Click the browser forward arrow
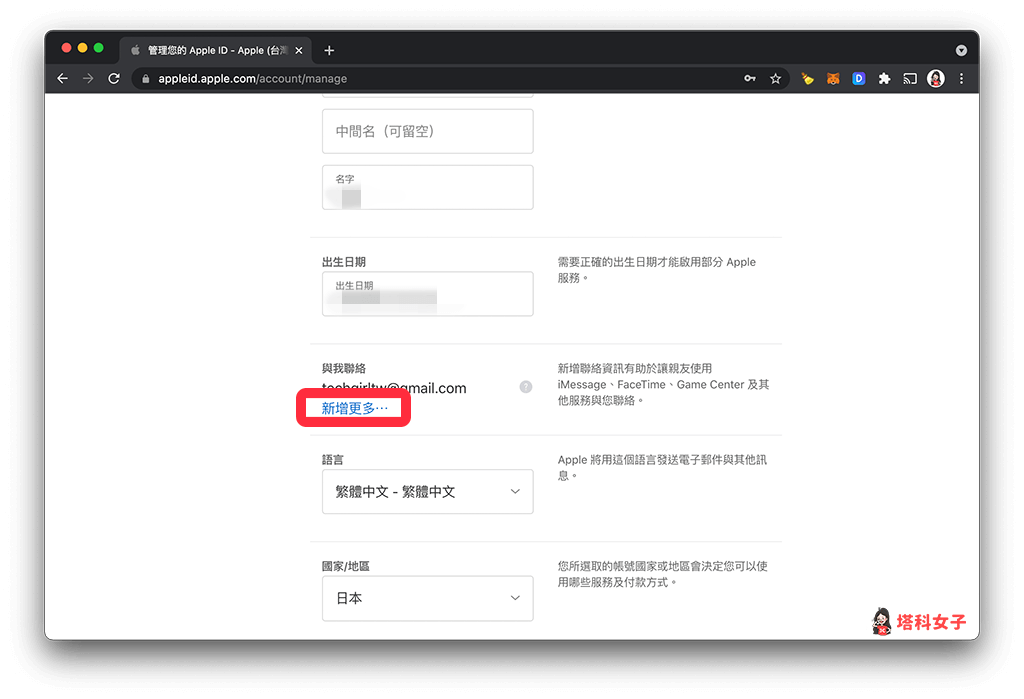This screenshot has height=699, width=1024. point(88,78)
